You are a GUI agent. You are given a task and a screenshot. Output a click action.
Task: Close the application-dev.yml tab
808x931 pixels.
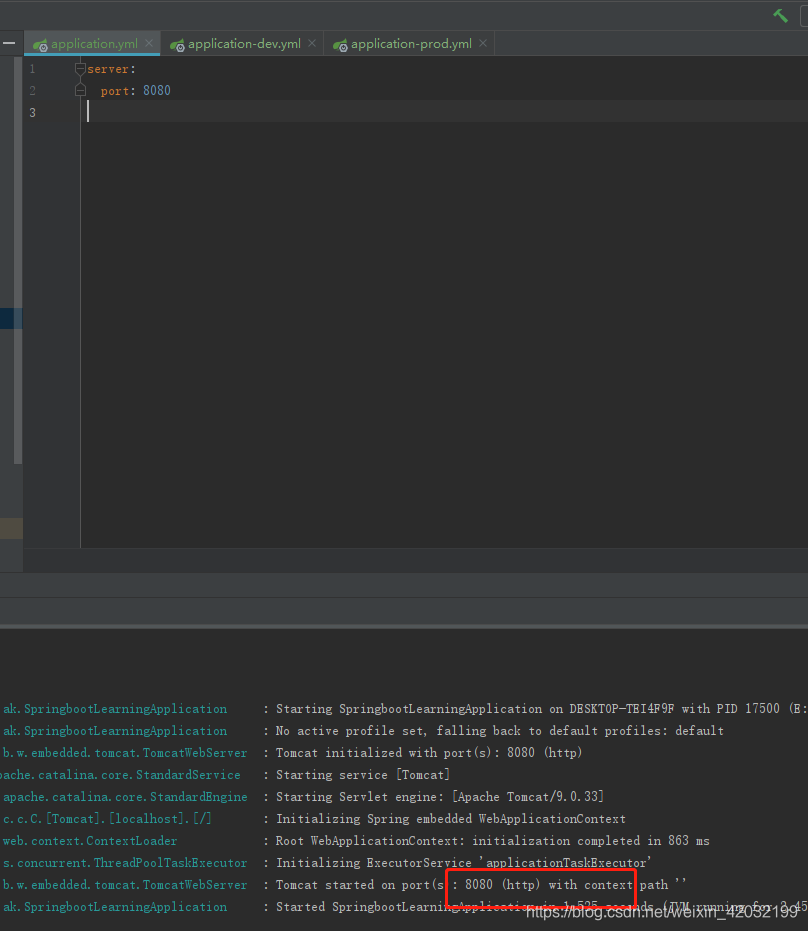point(312,43)
